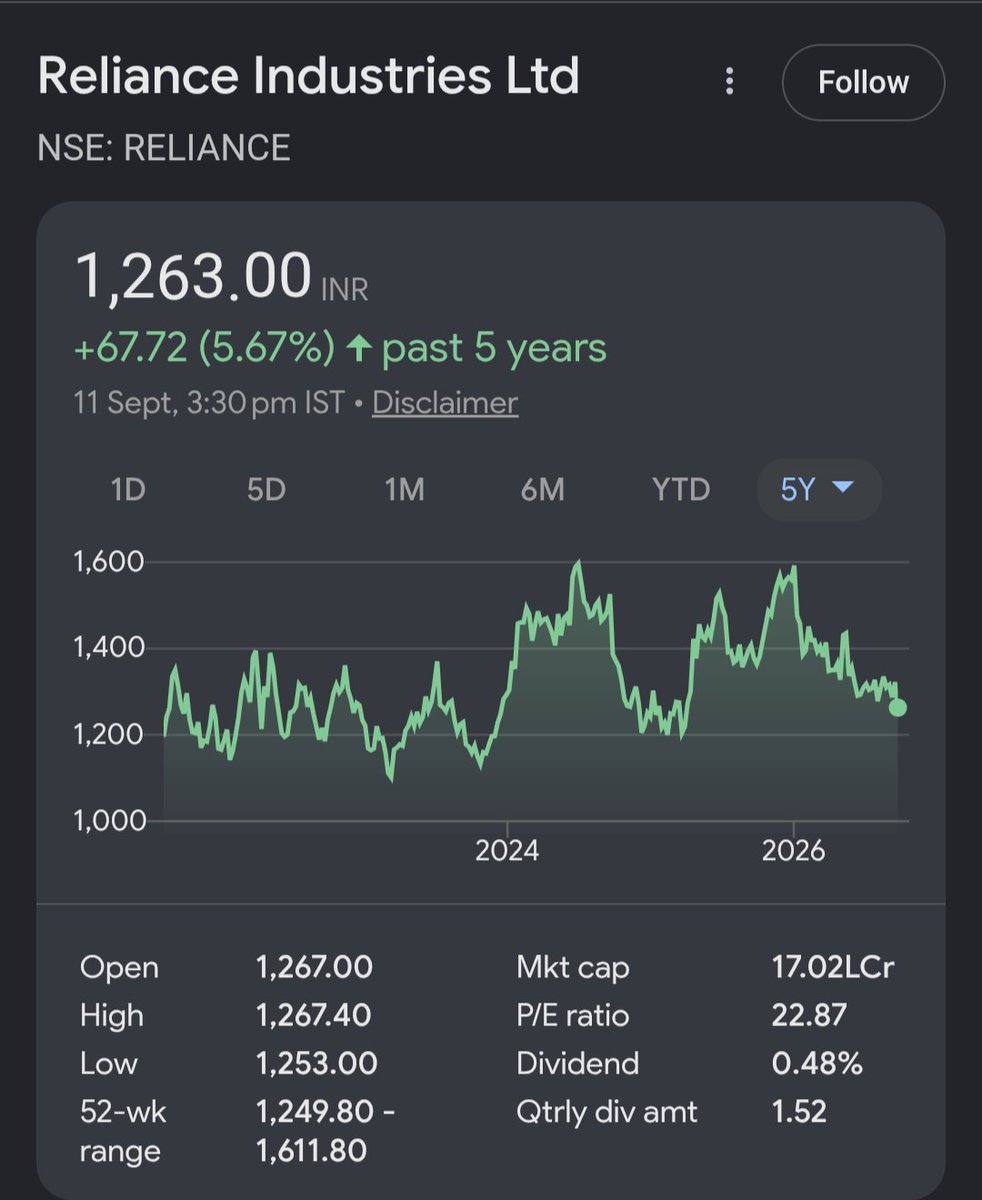Image resolution: width=982 pixels, height=1200 pixels.
Task: Click the Low value 1,253.00
Action: [317, 1063]
